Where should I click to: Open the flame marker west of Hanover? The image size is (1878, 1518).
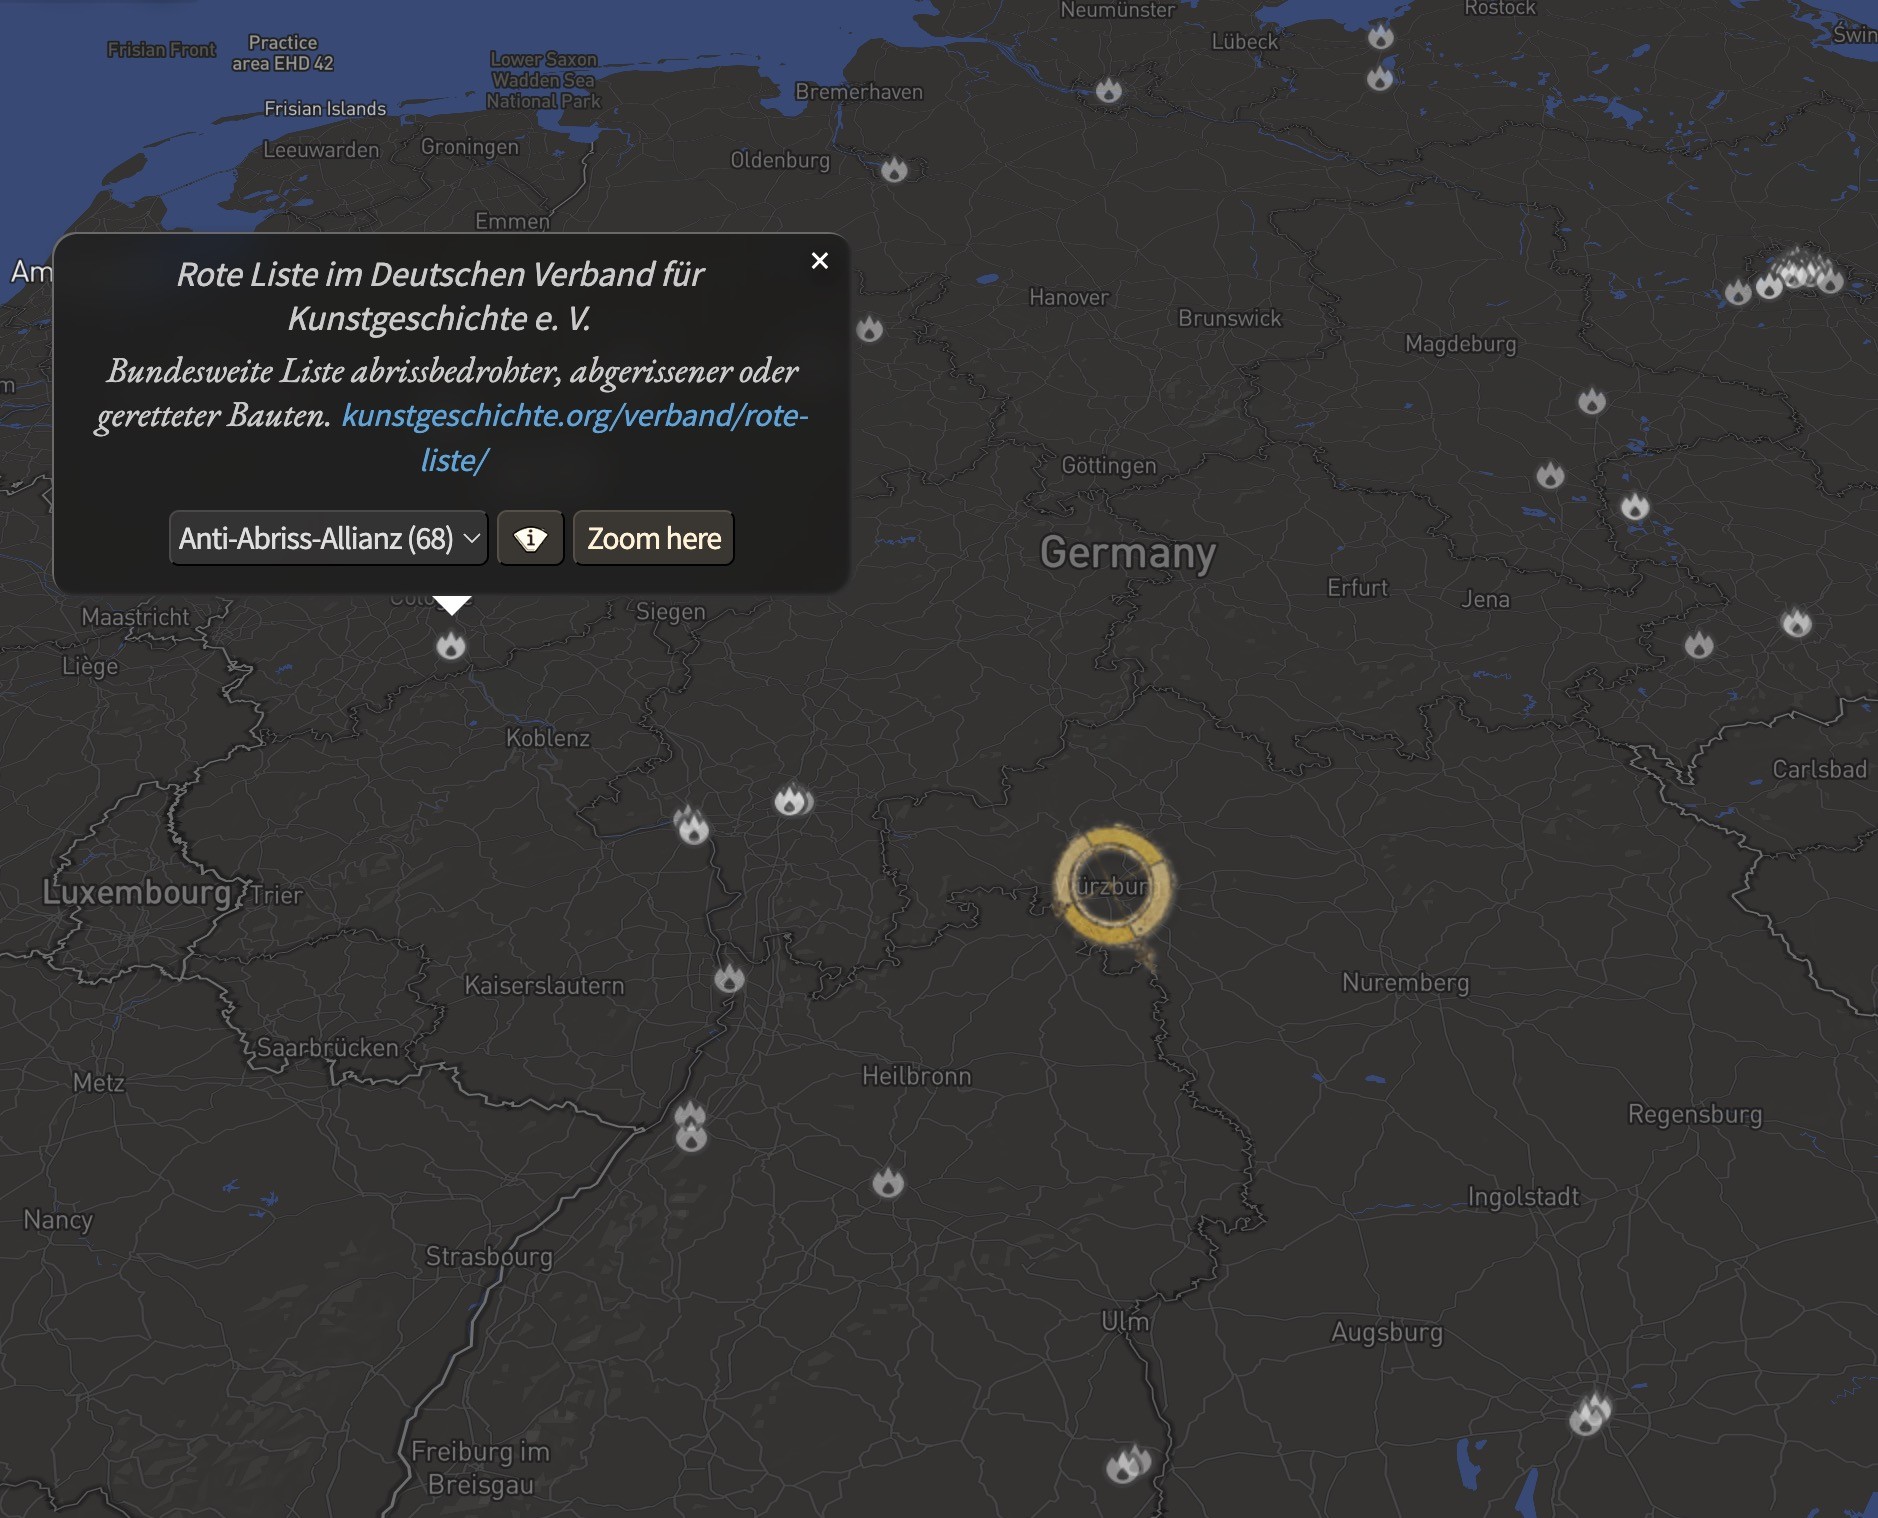click(x=869, y=328)
